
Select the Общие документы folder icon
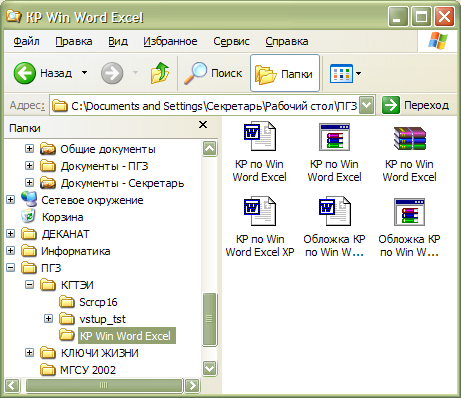coord(48,149)
